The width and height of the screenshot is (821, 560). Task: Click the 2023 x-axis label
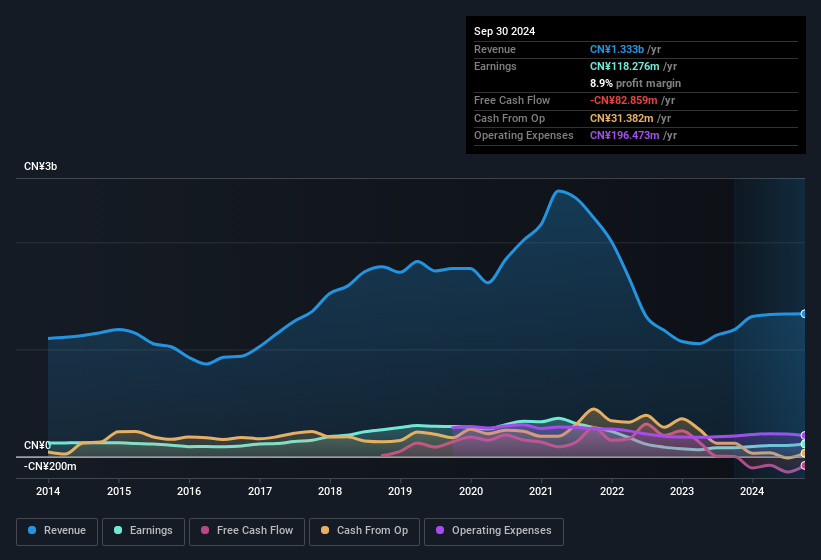pyautogui.click(x=682, y=491)
